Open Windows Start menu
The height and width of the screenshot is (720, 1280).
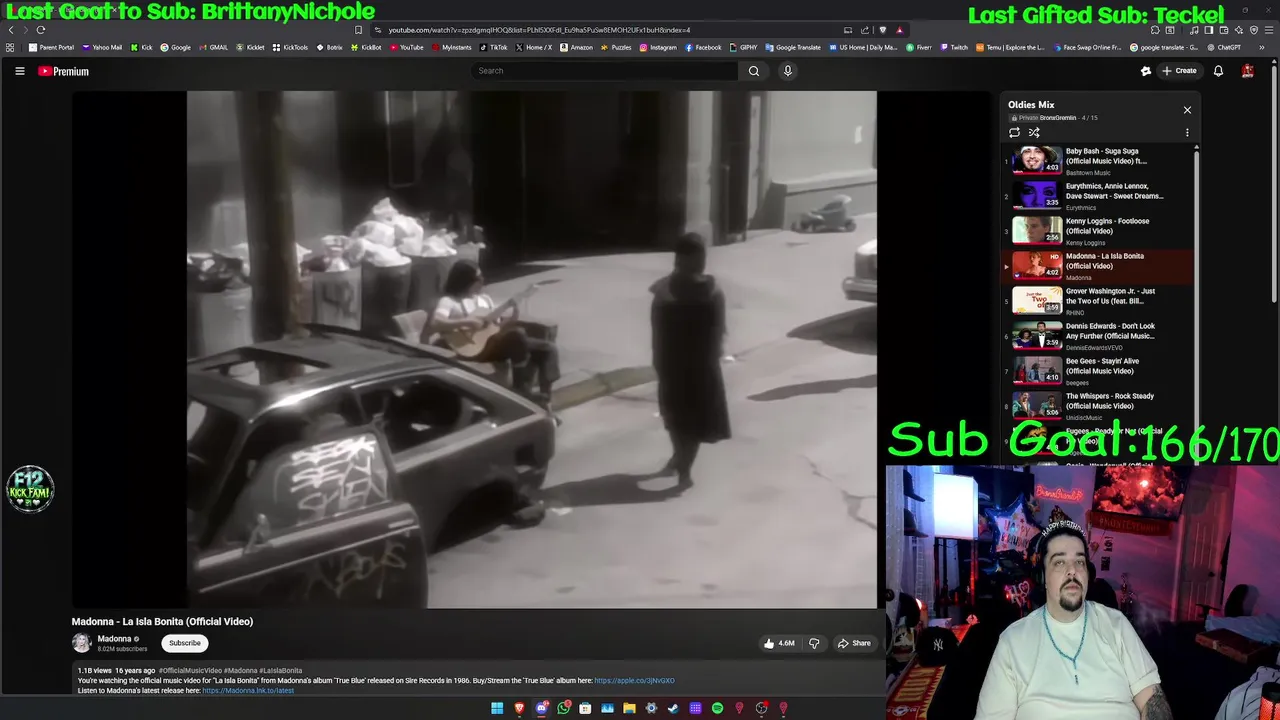(x=497, y=708)
